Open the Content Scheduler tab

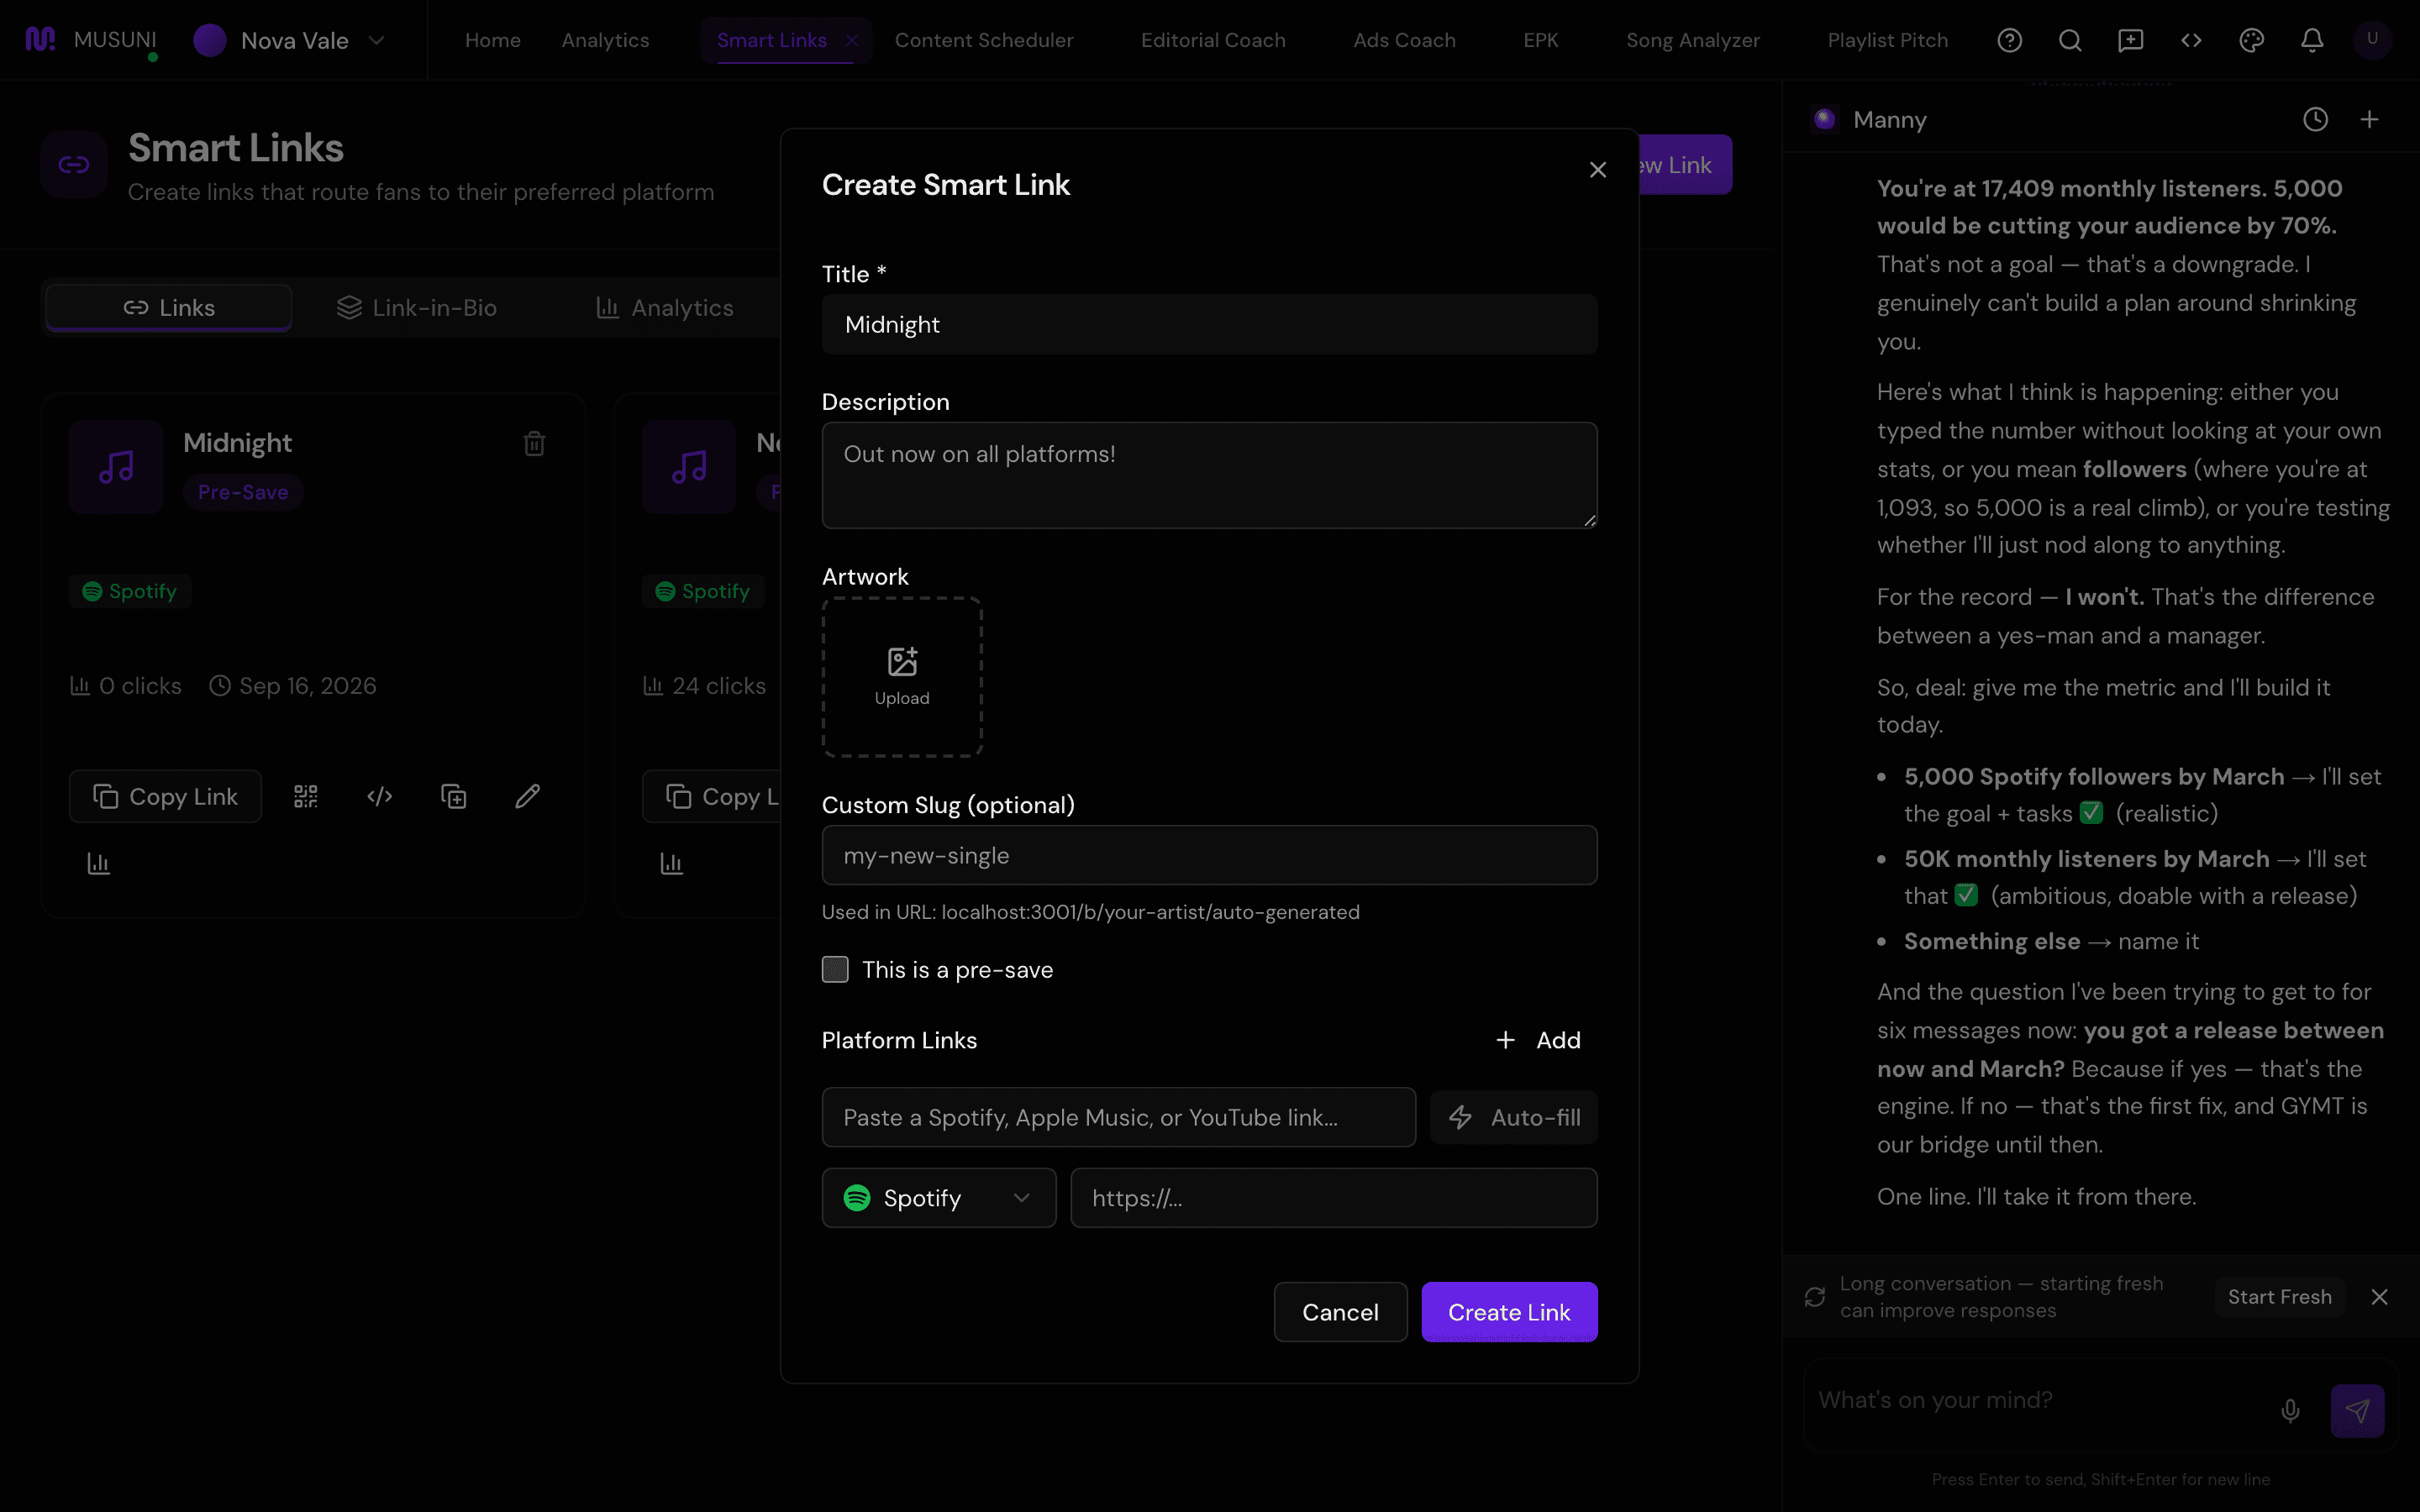[x=984, y=40]
